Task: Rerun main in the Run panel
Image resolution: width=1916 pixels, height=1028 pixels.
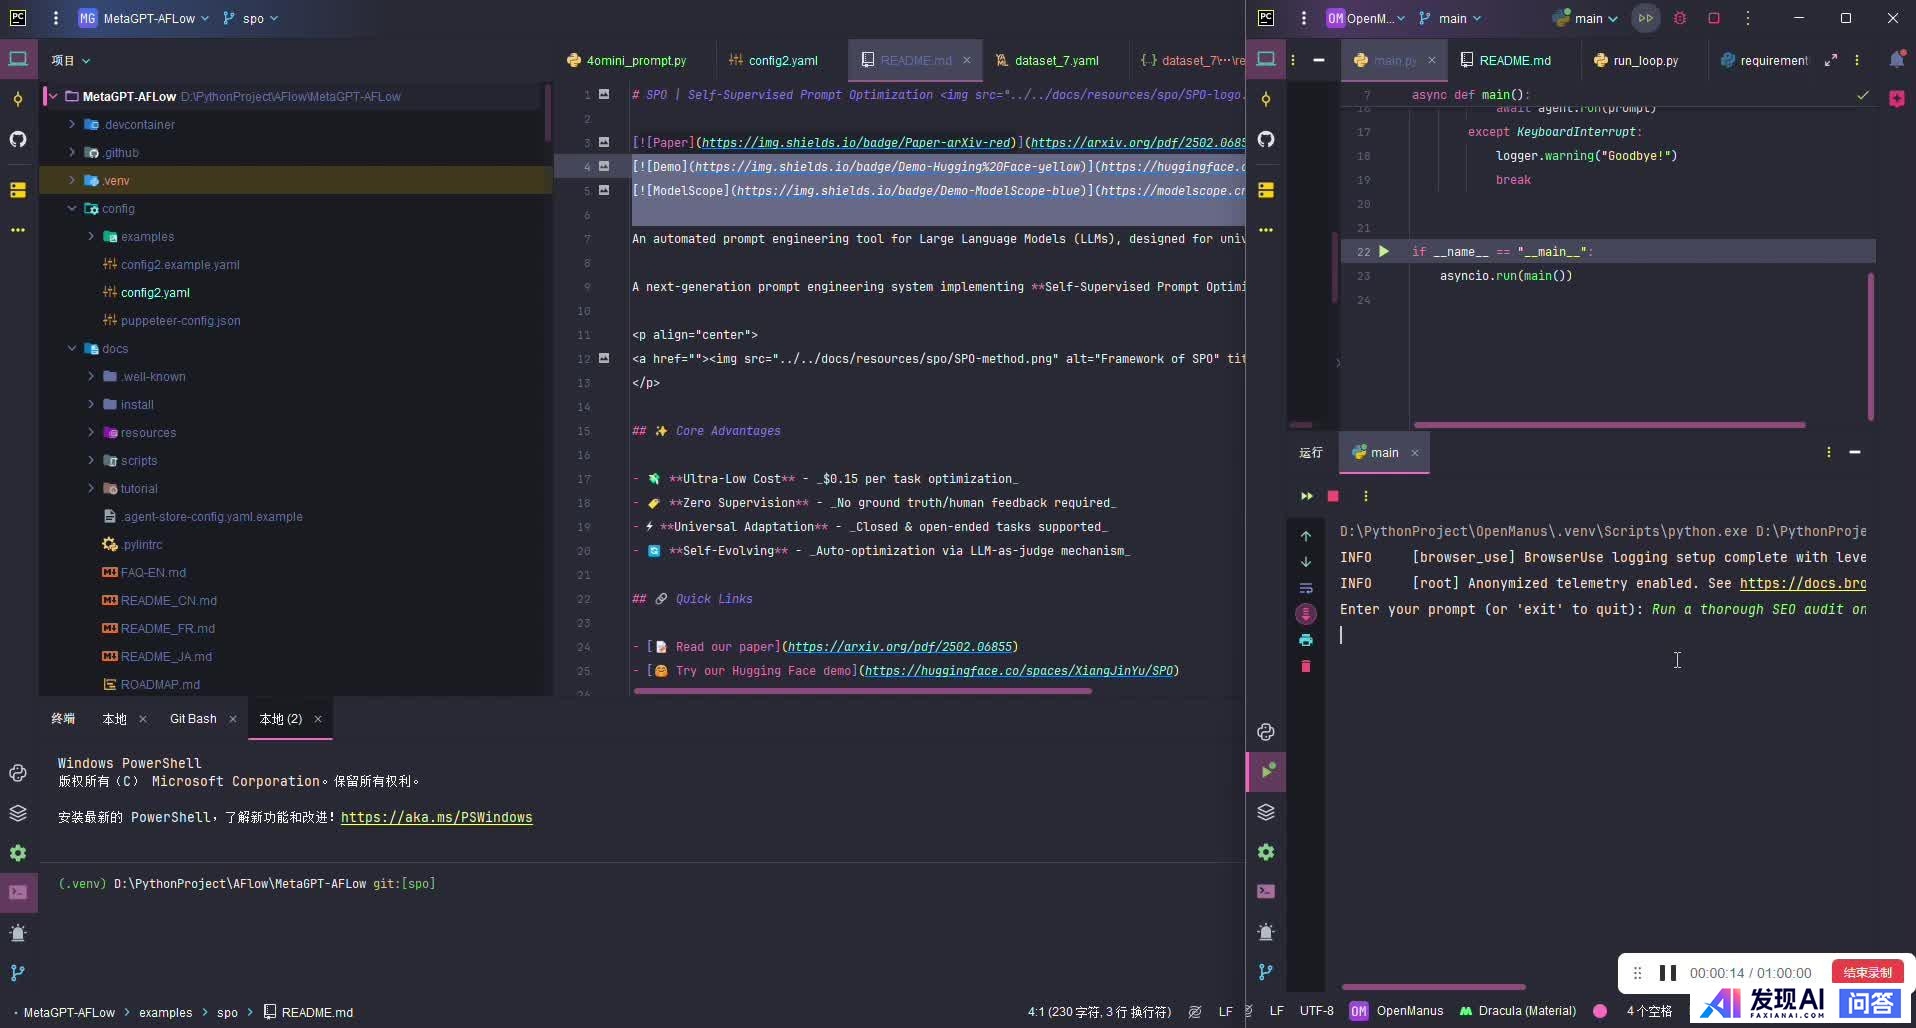Action: 1306,496
